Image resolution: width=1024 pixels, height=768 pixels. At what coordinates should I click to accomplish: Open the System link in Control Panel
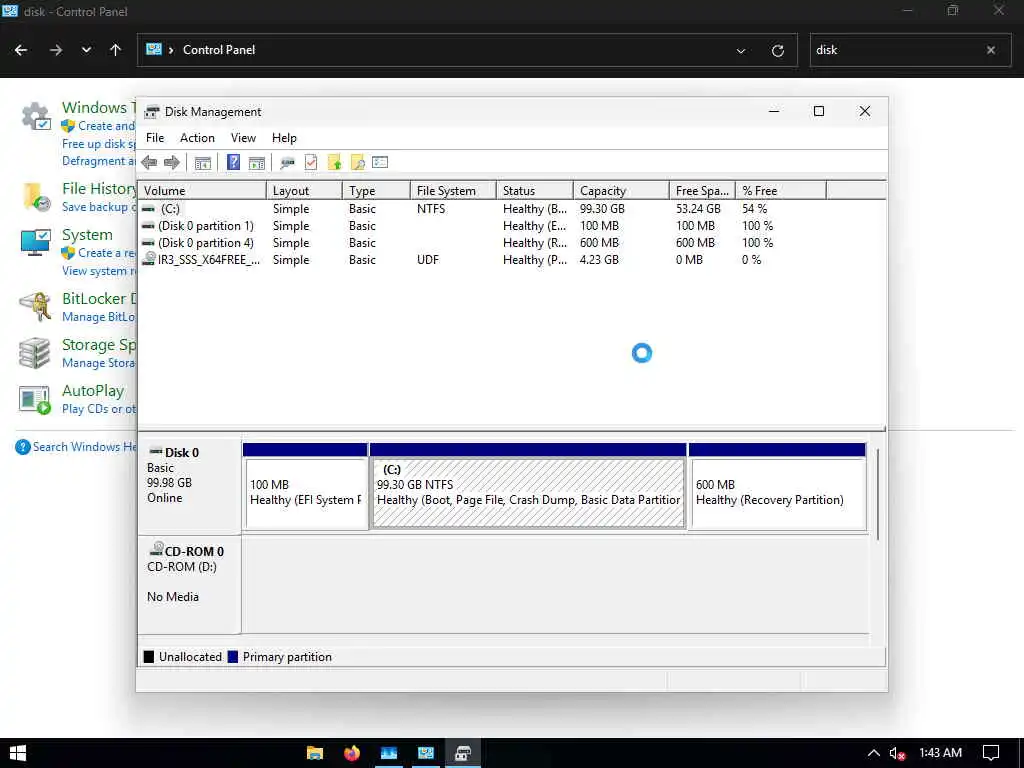[87, 234]
